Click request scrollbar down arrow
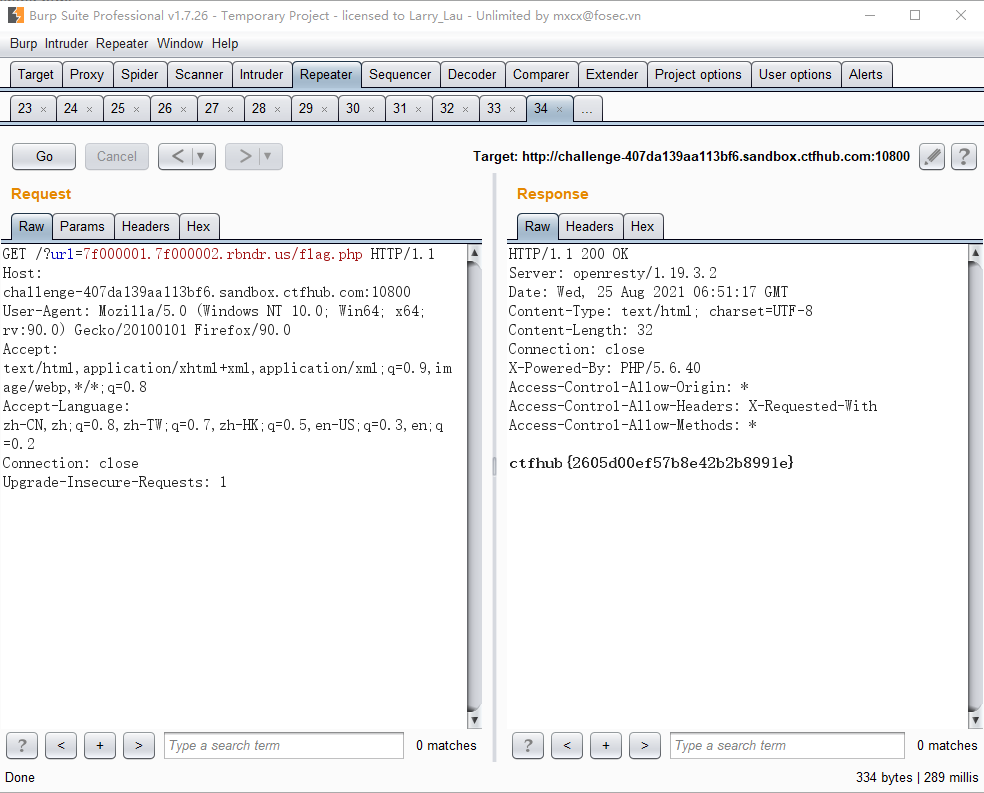This screenshot has height=793, width=984. (x=474, y=720)
